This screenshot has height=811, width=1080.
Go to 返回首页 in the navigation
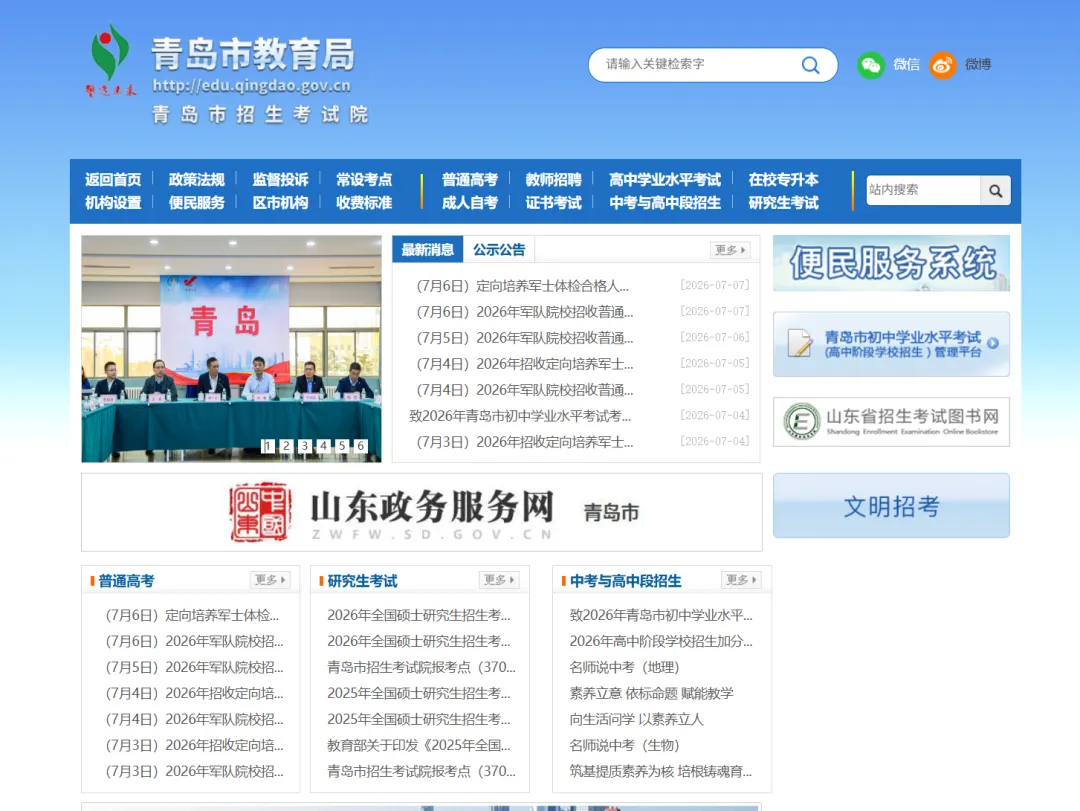pyautogui.click(x=113, y=180)
